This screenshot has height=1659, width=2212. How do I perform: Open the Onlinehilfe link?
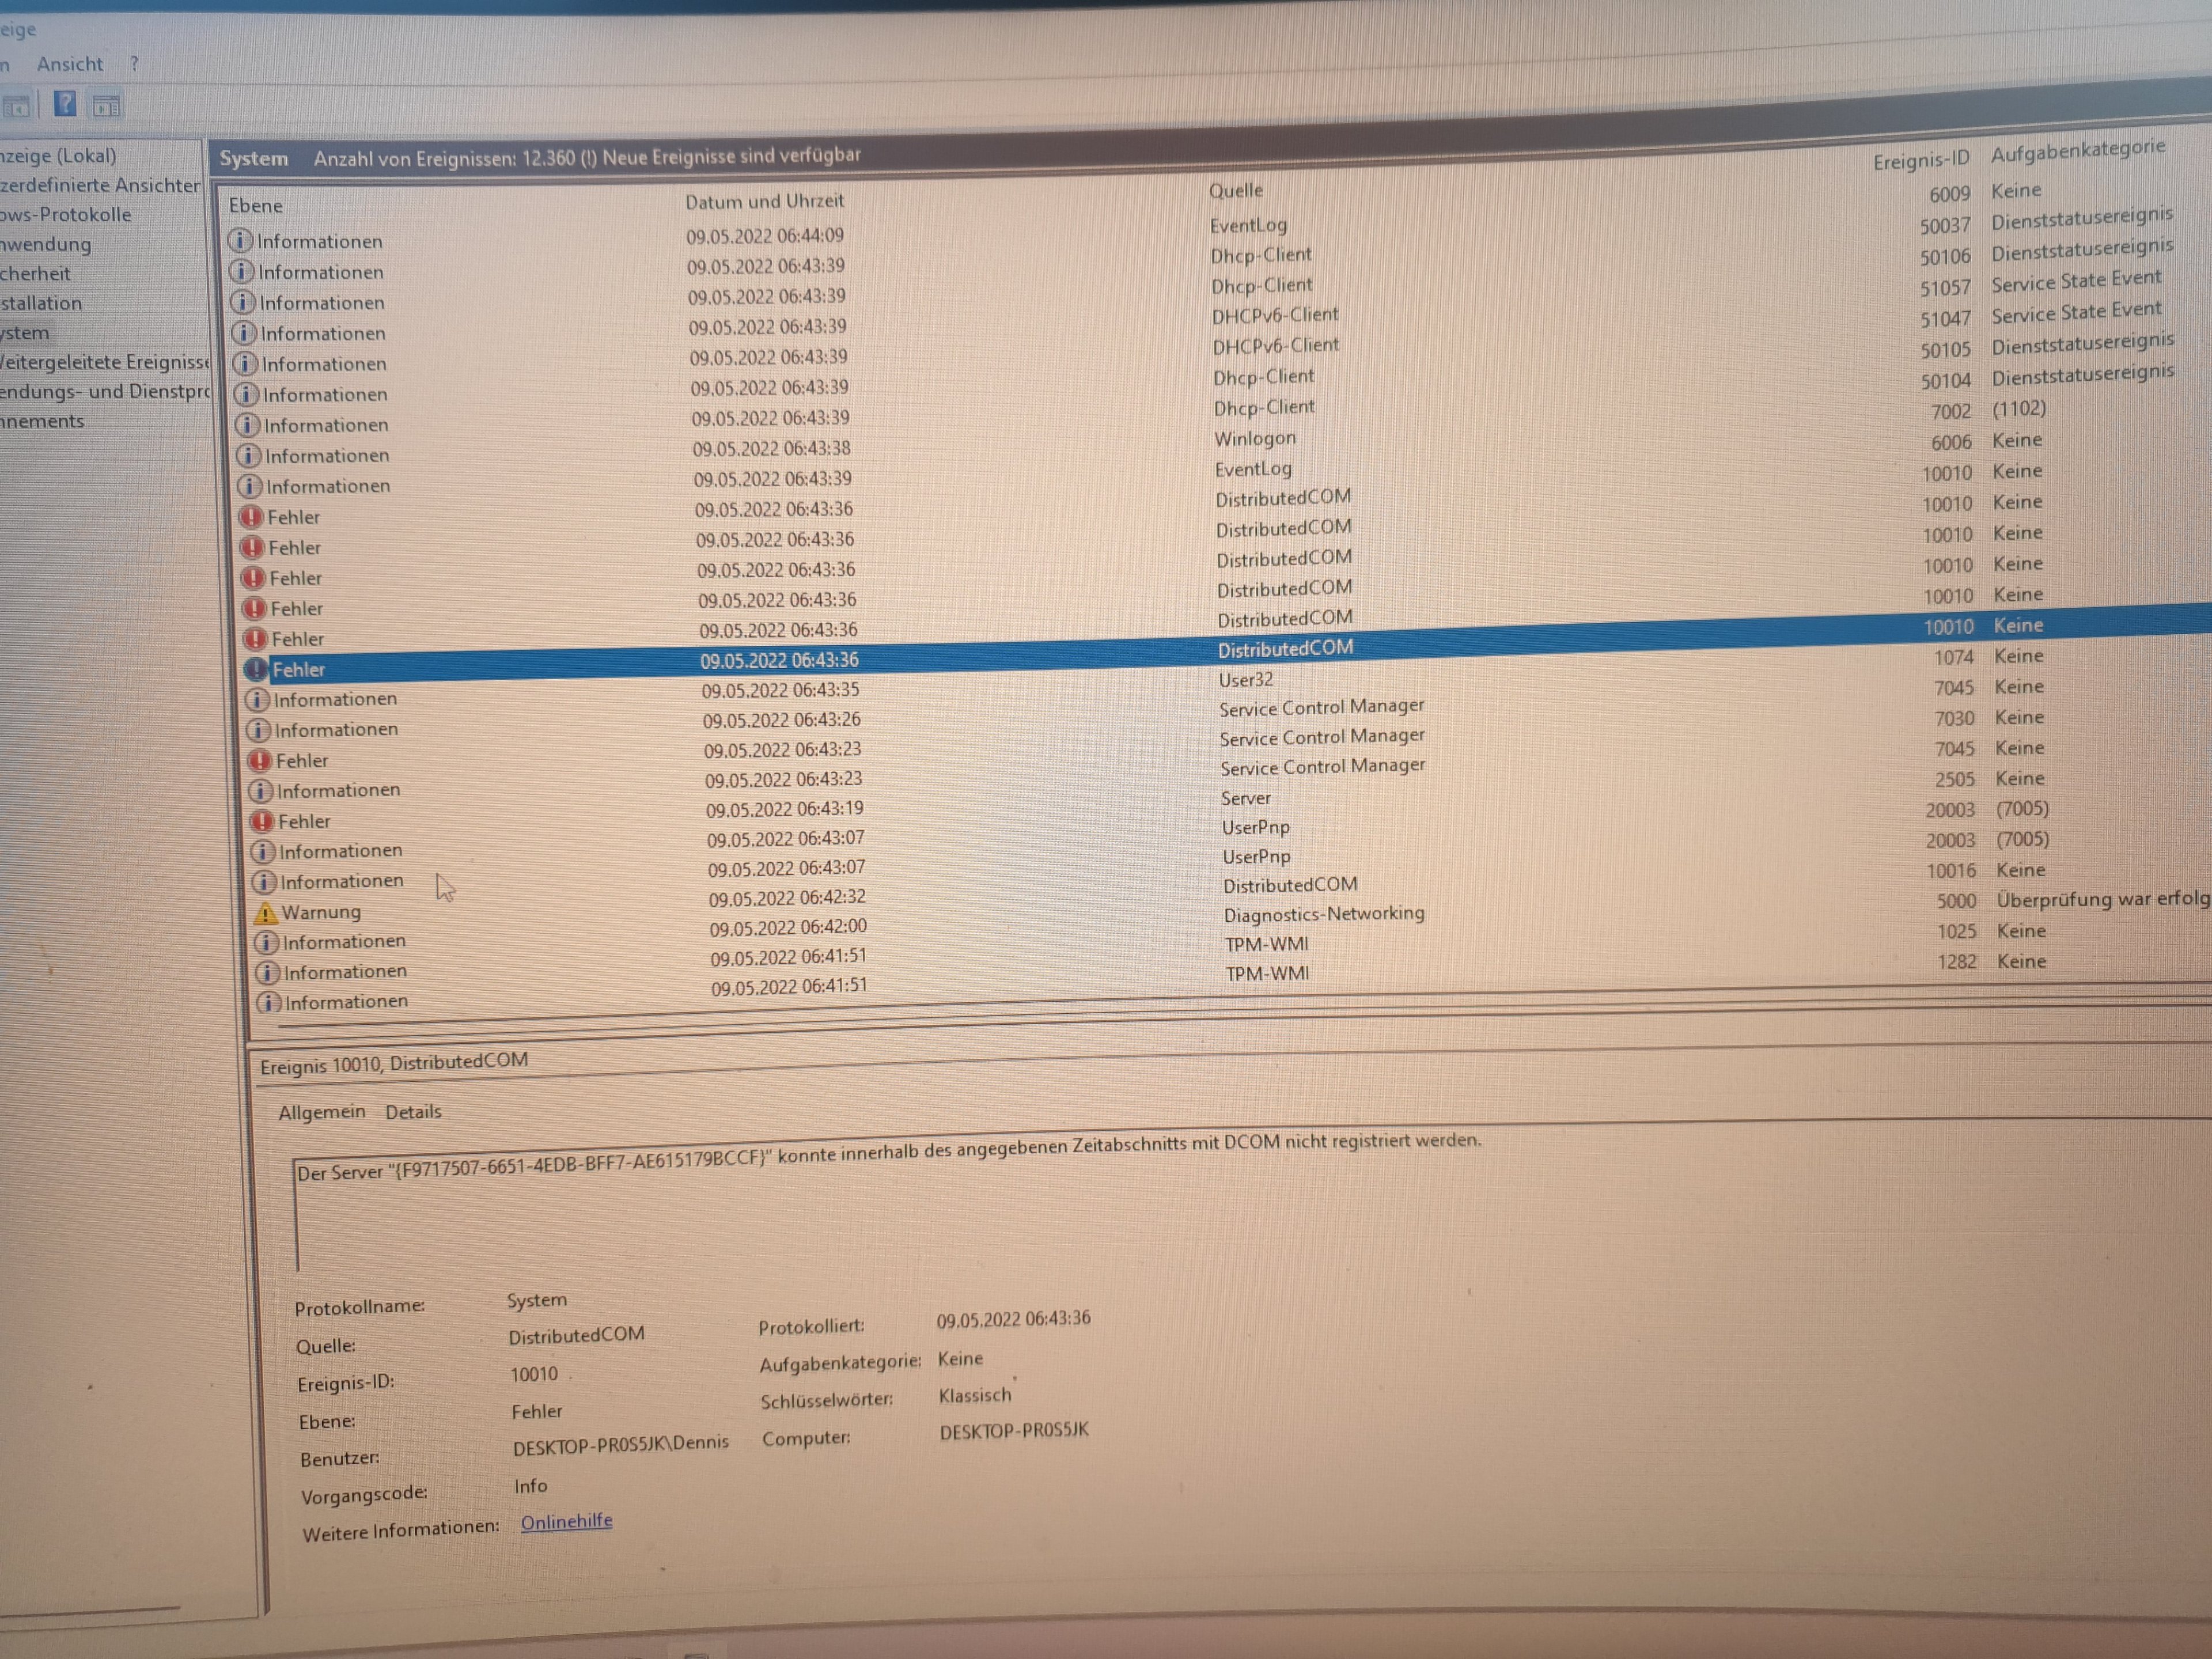click(566, 1521)
